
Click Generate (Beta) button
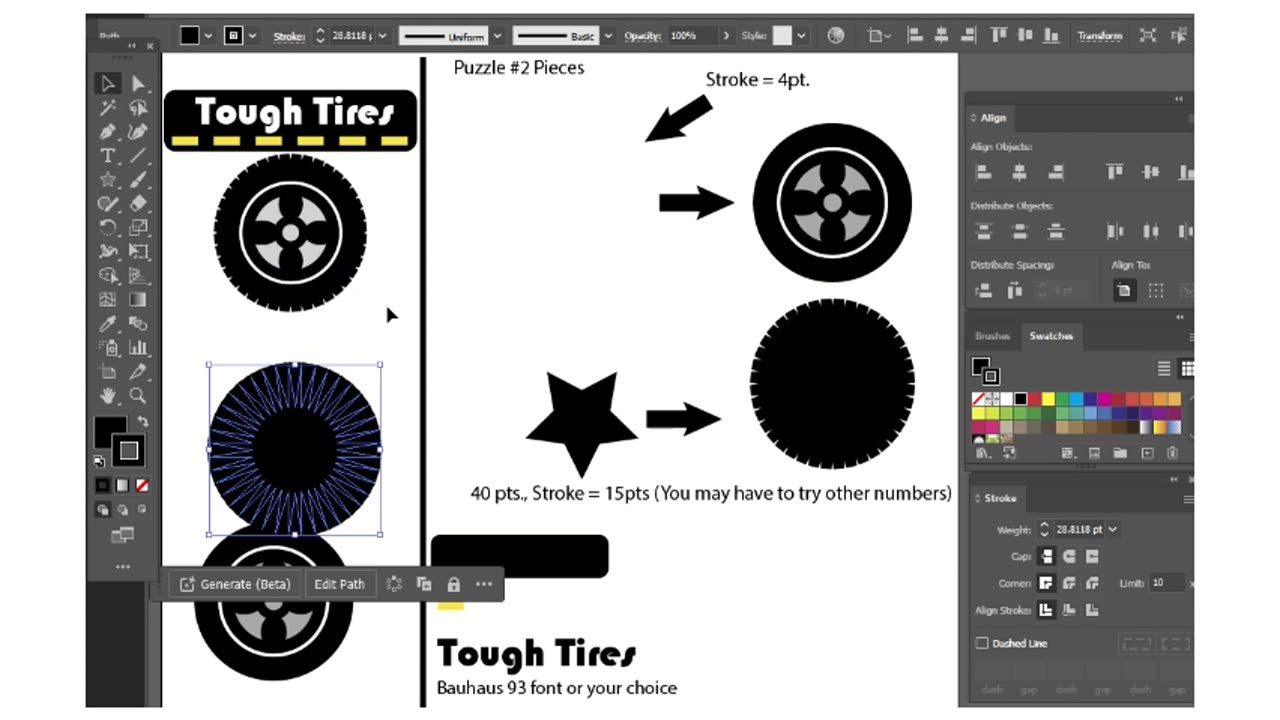236,584
